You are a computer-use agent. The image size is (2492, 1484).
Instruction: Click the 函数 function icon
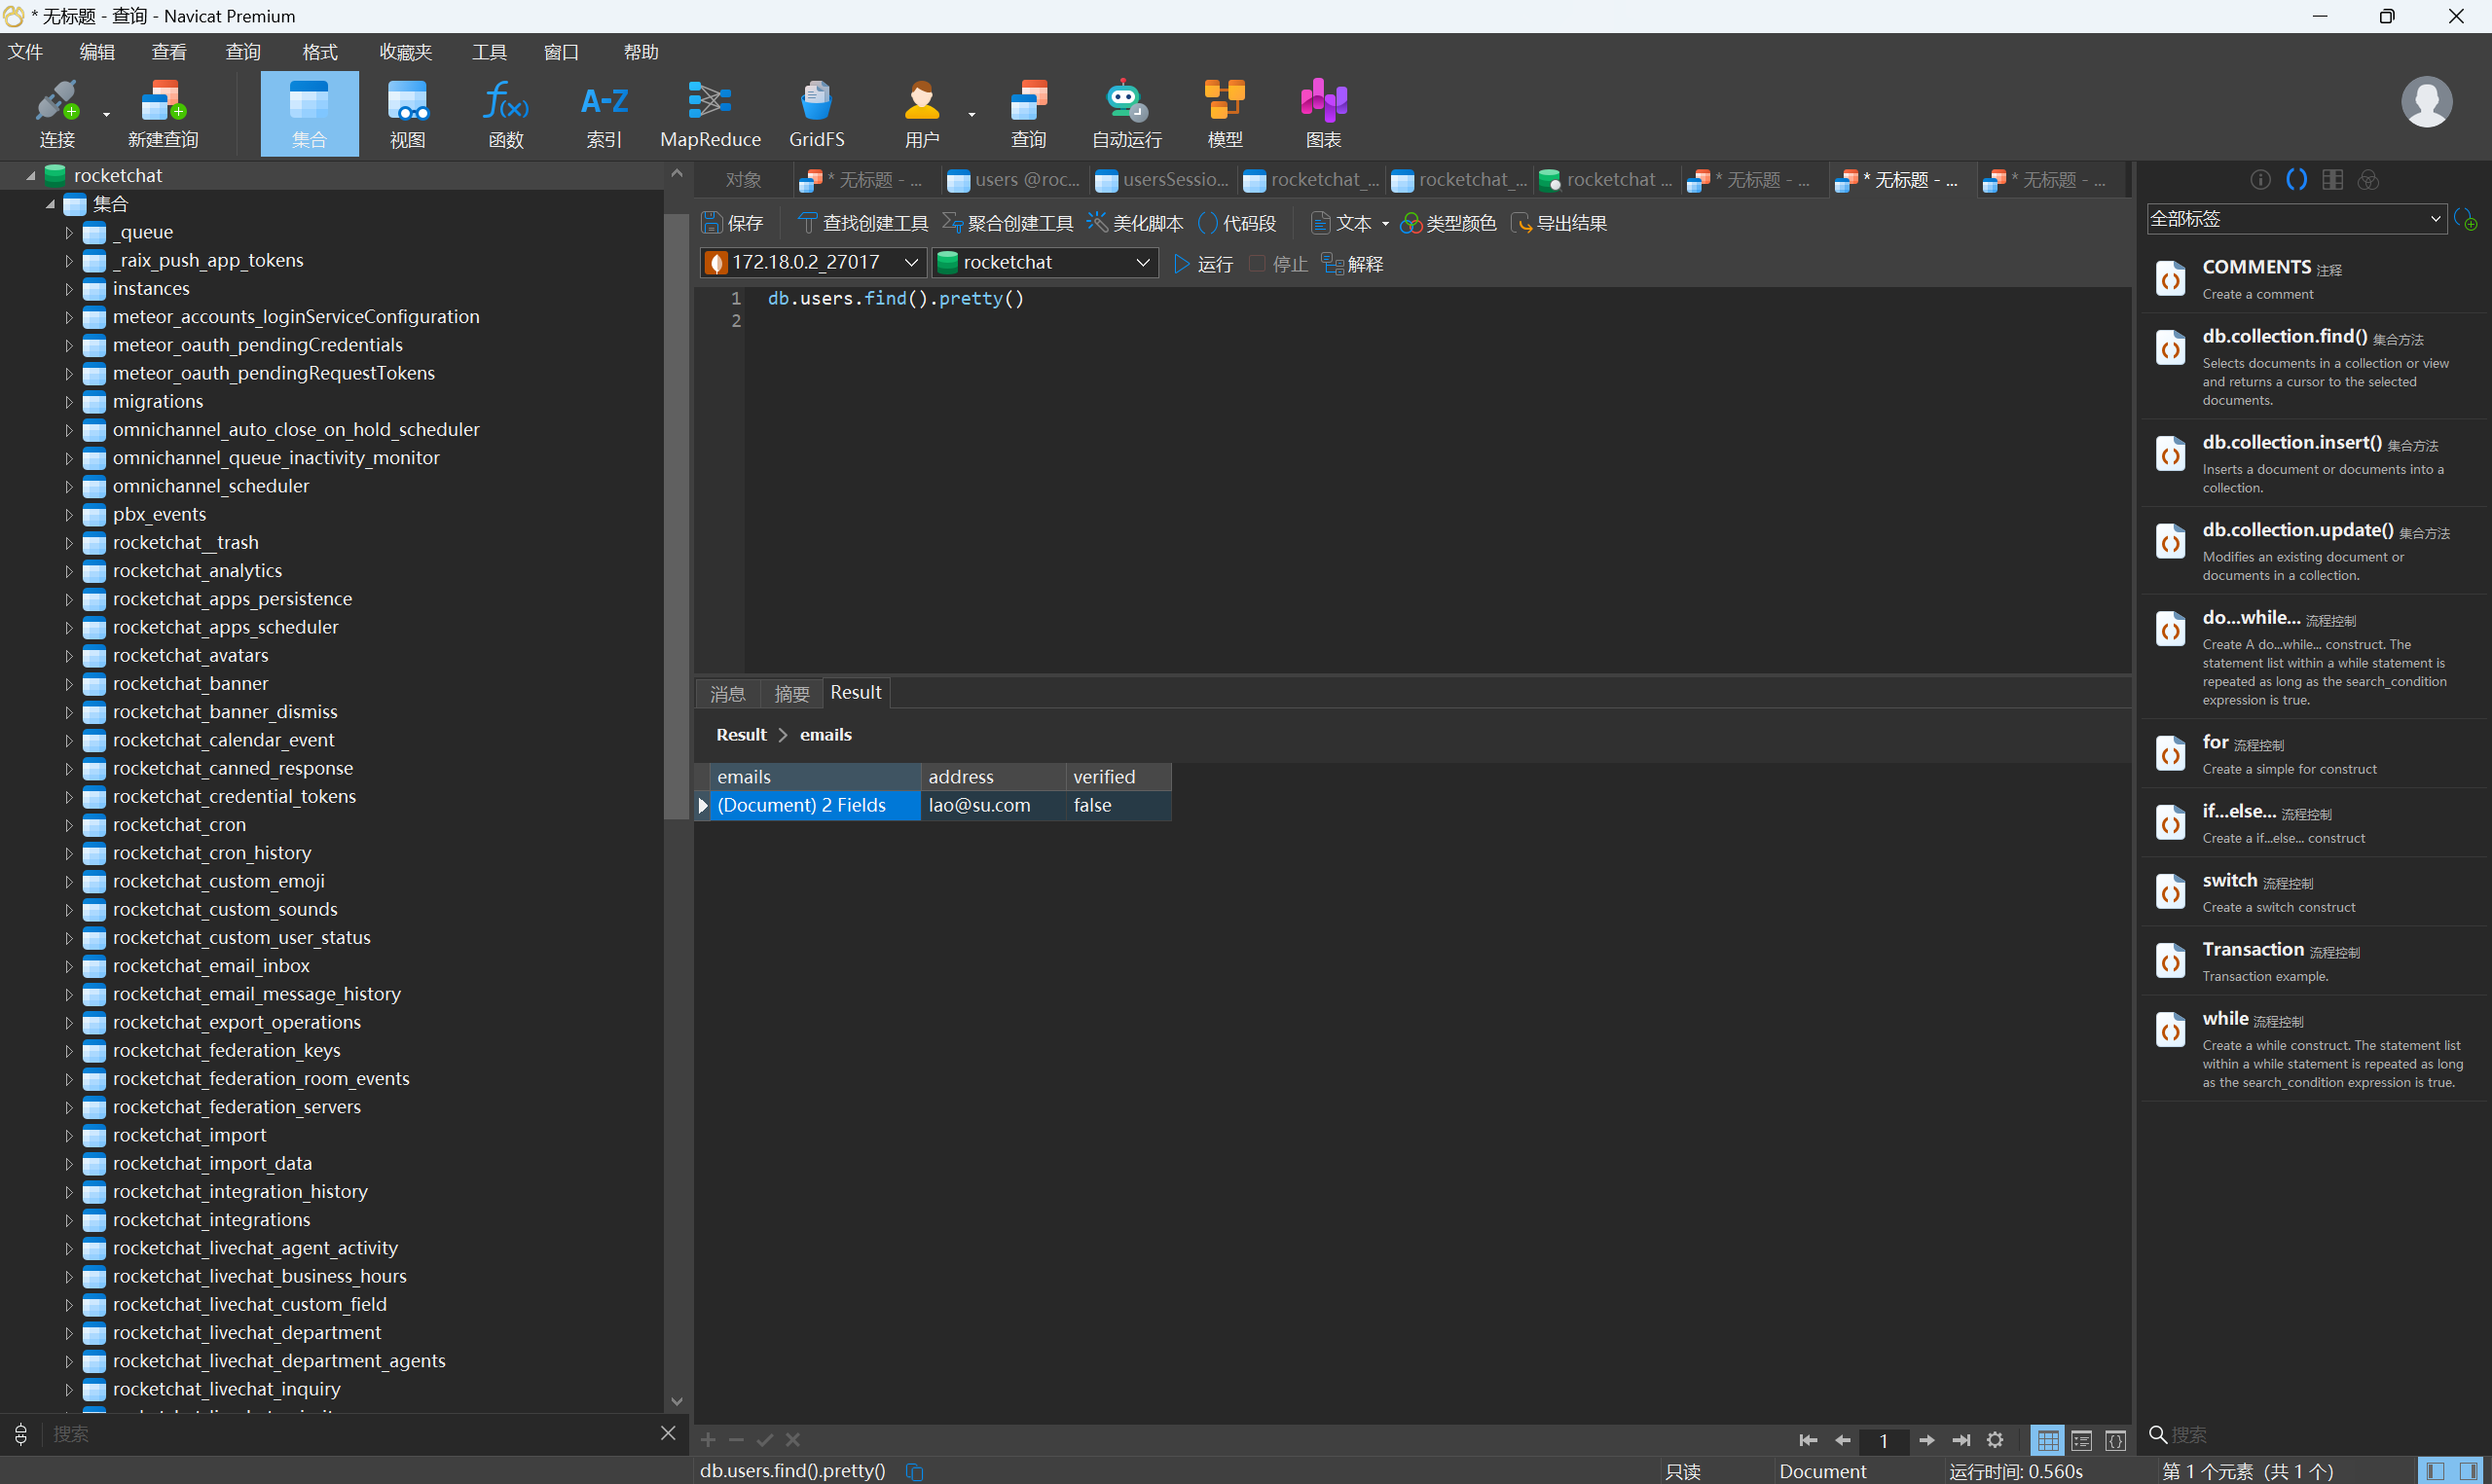click(505, 112)
